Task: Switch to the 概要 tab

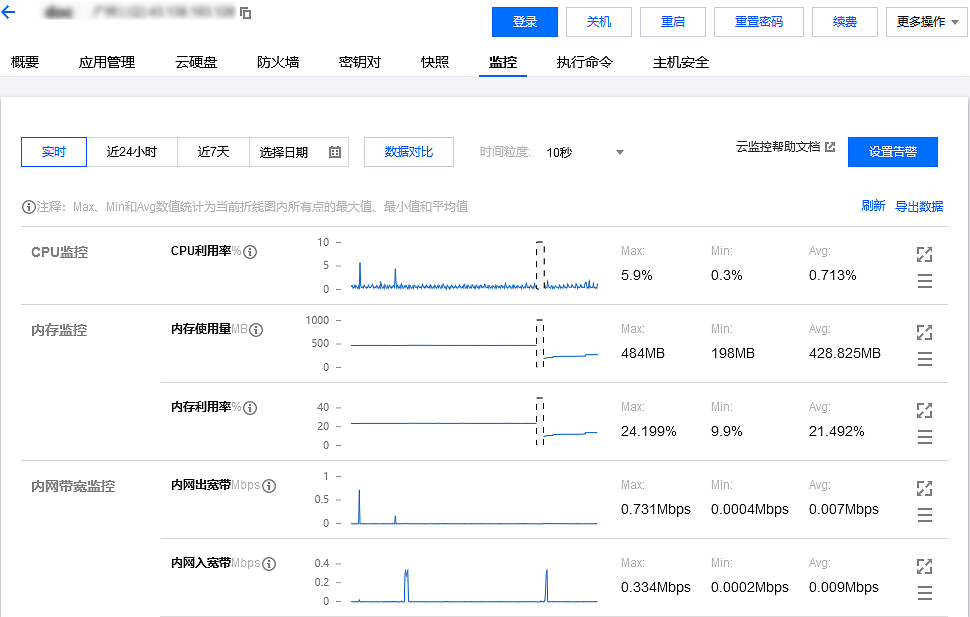Action: (25, 63)
